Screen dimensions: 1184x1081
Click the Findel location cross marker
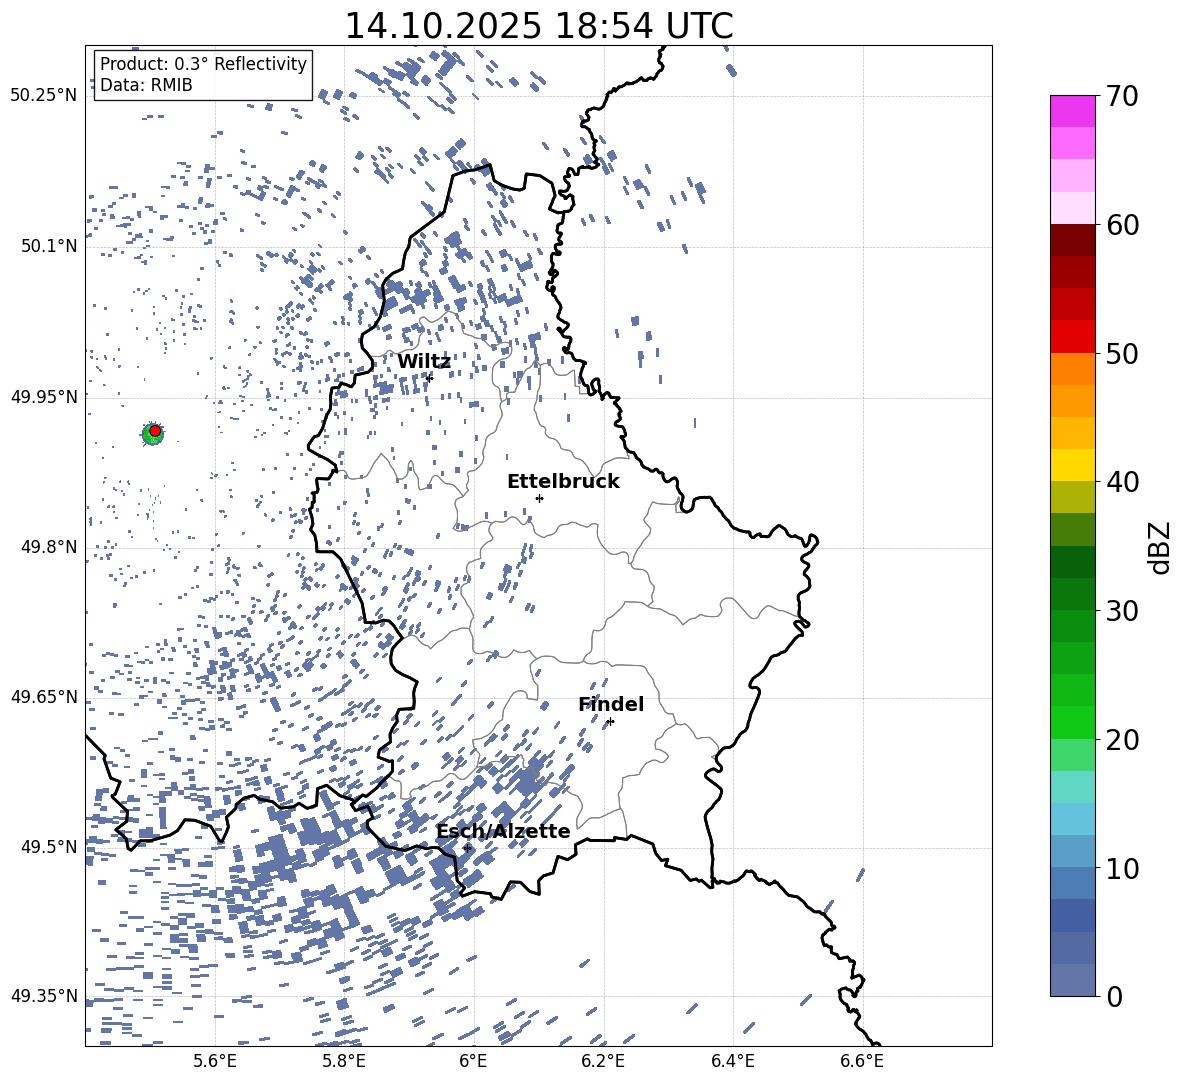610,722
